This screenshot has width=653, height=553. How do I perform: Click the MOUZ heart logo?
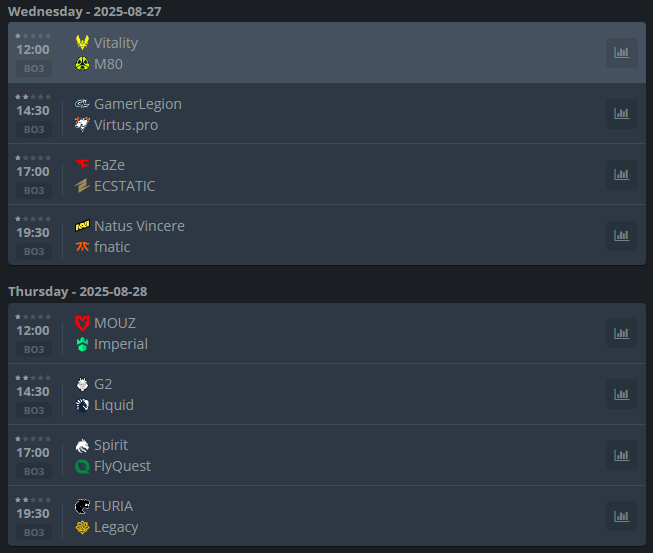pyautogui.click(x=82, y=323)
